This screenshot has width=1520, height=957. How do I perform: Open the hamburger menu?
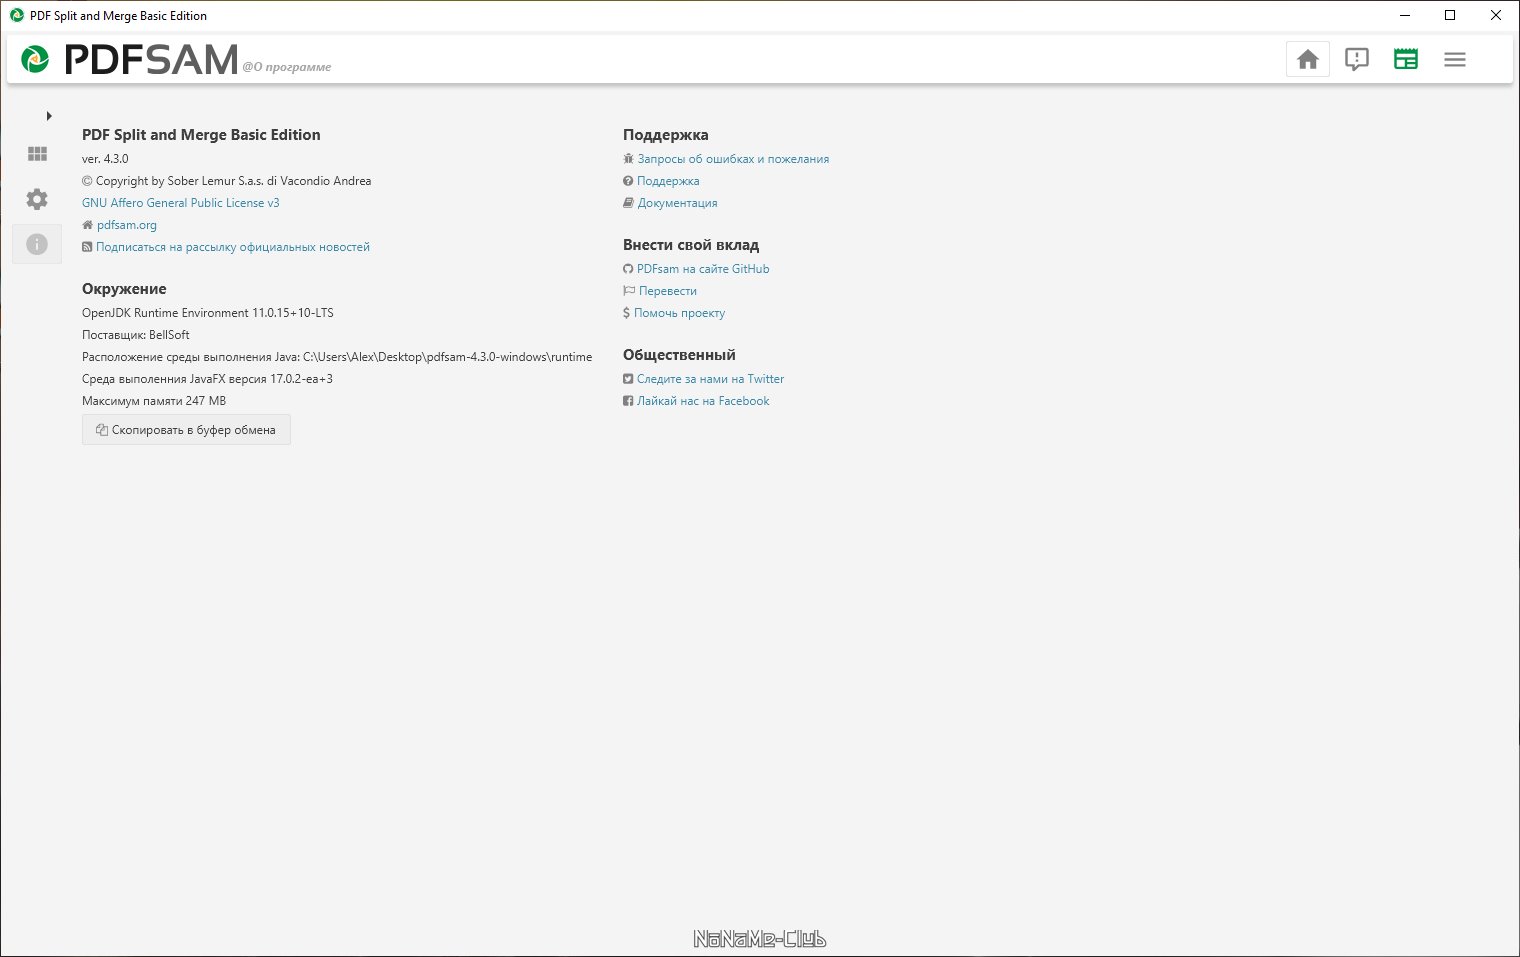1455,60
